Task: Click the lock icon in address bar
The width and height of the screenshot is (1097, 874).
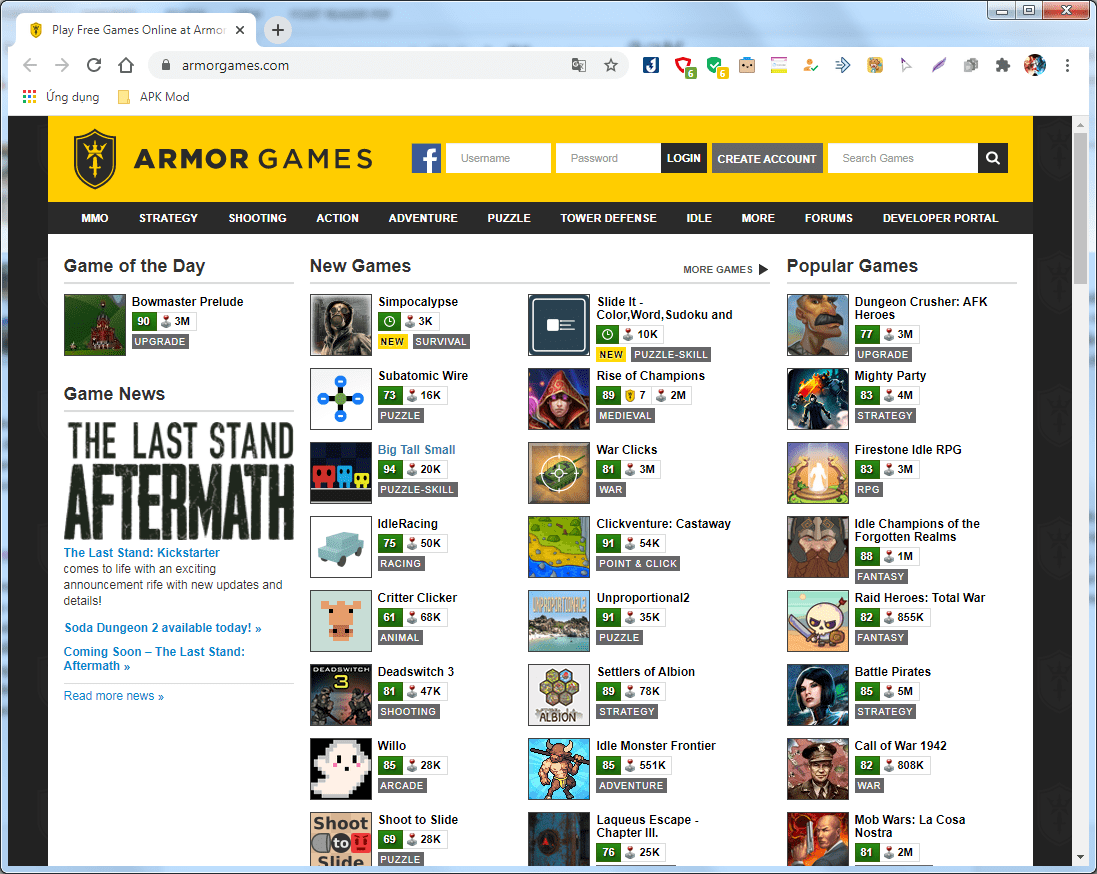Action: [x=166, y=65]
